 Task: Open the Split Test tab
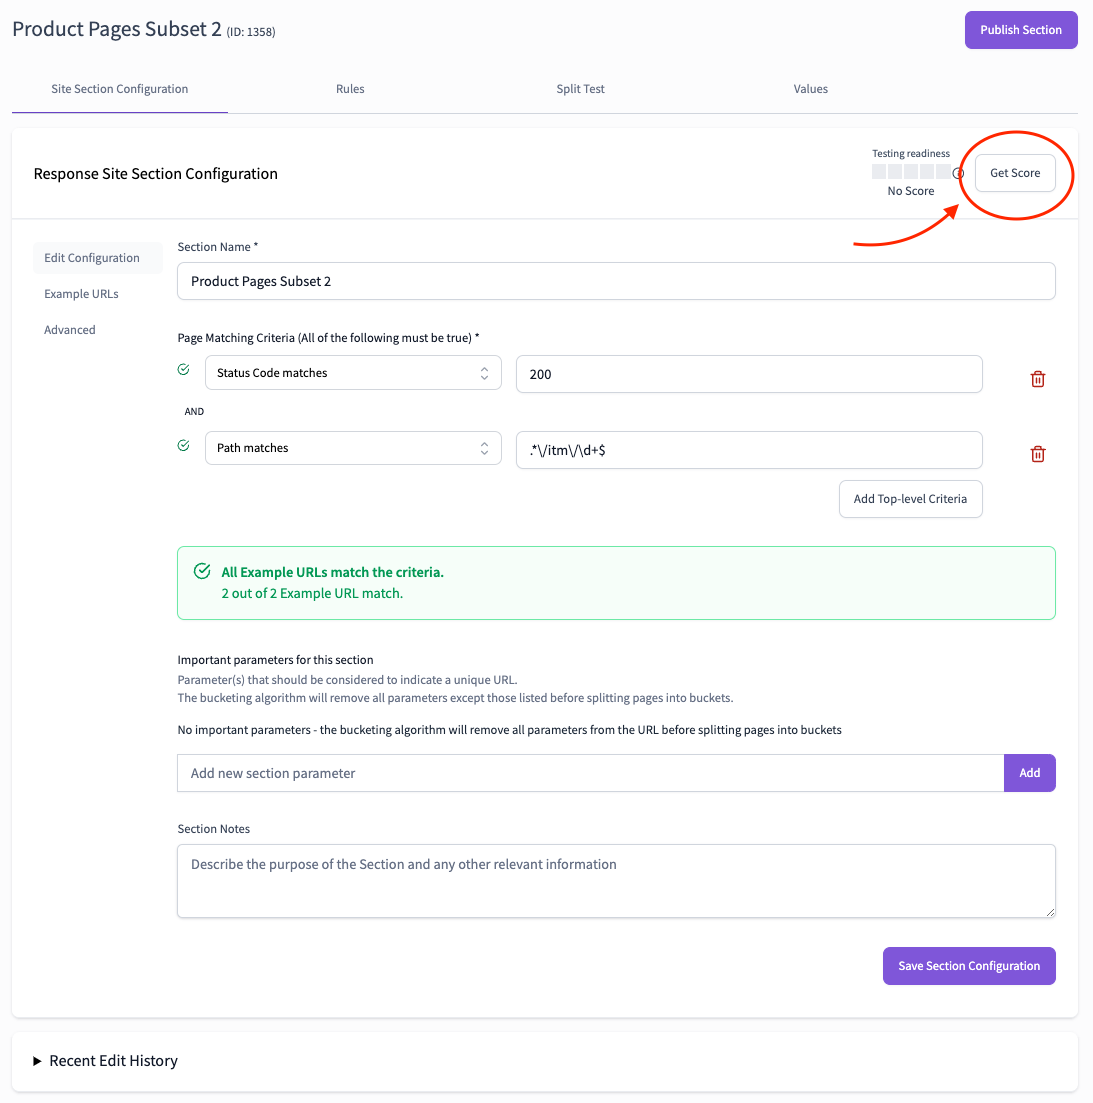click(580, 89)
